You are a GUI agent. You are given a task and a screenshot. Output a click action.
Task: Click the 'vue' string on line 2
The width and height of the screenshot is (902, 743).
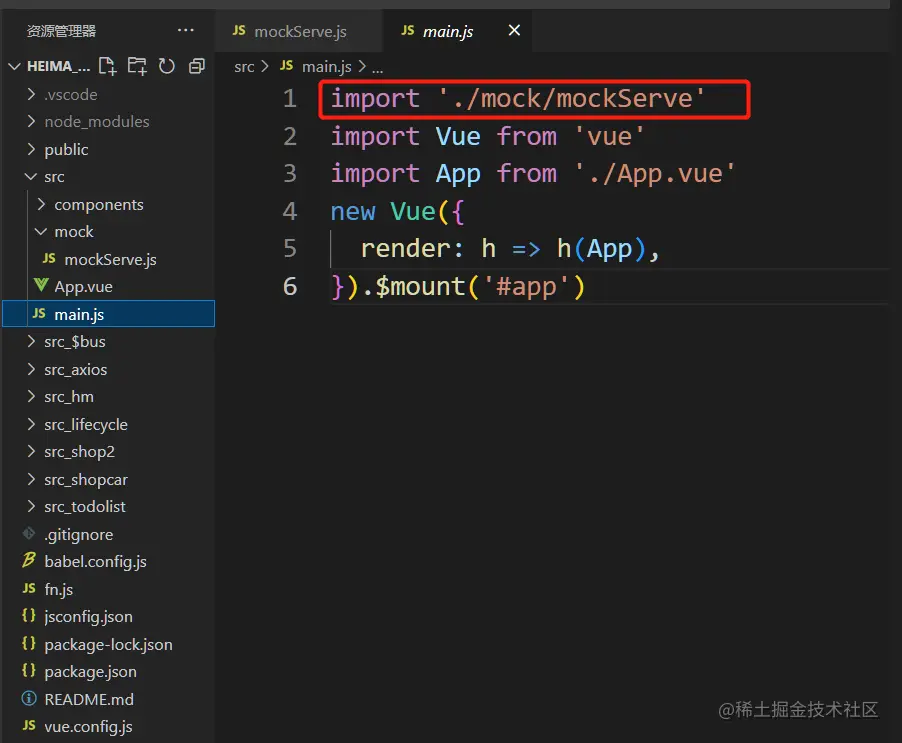coord(610,137)
